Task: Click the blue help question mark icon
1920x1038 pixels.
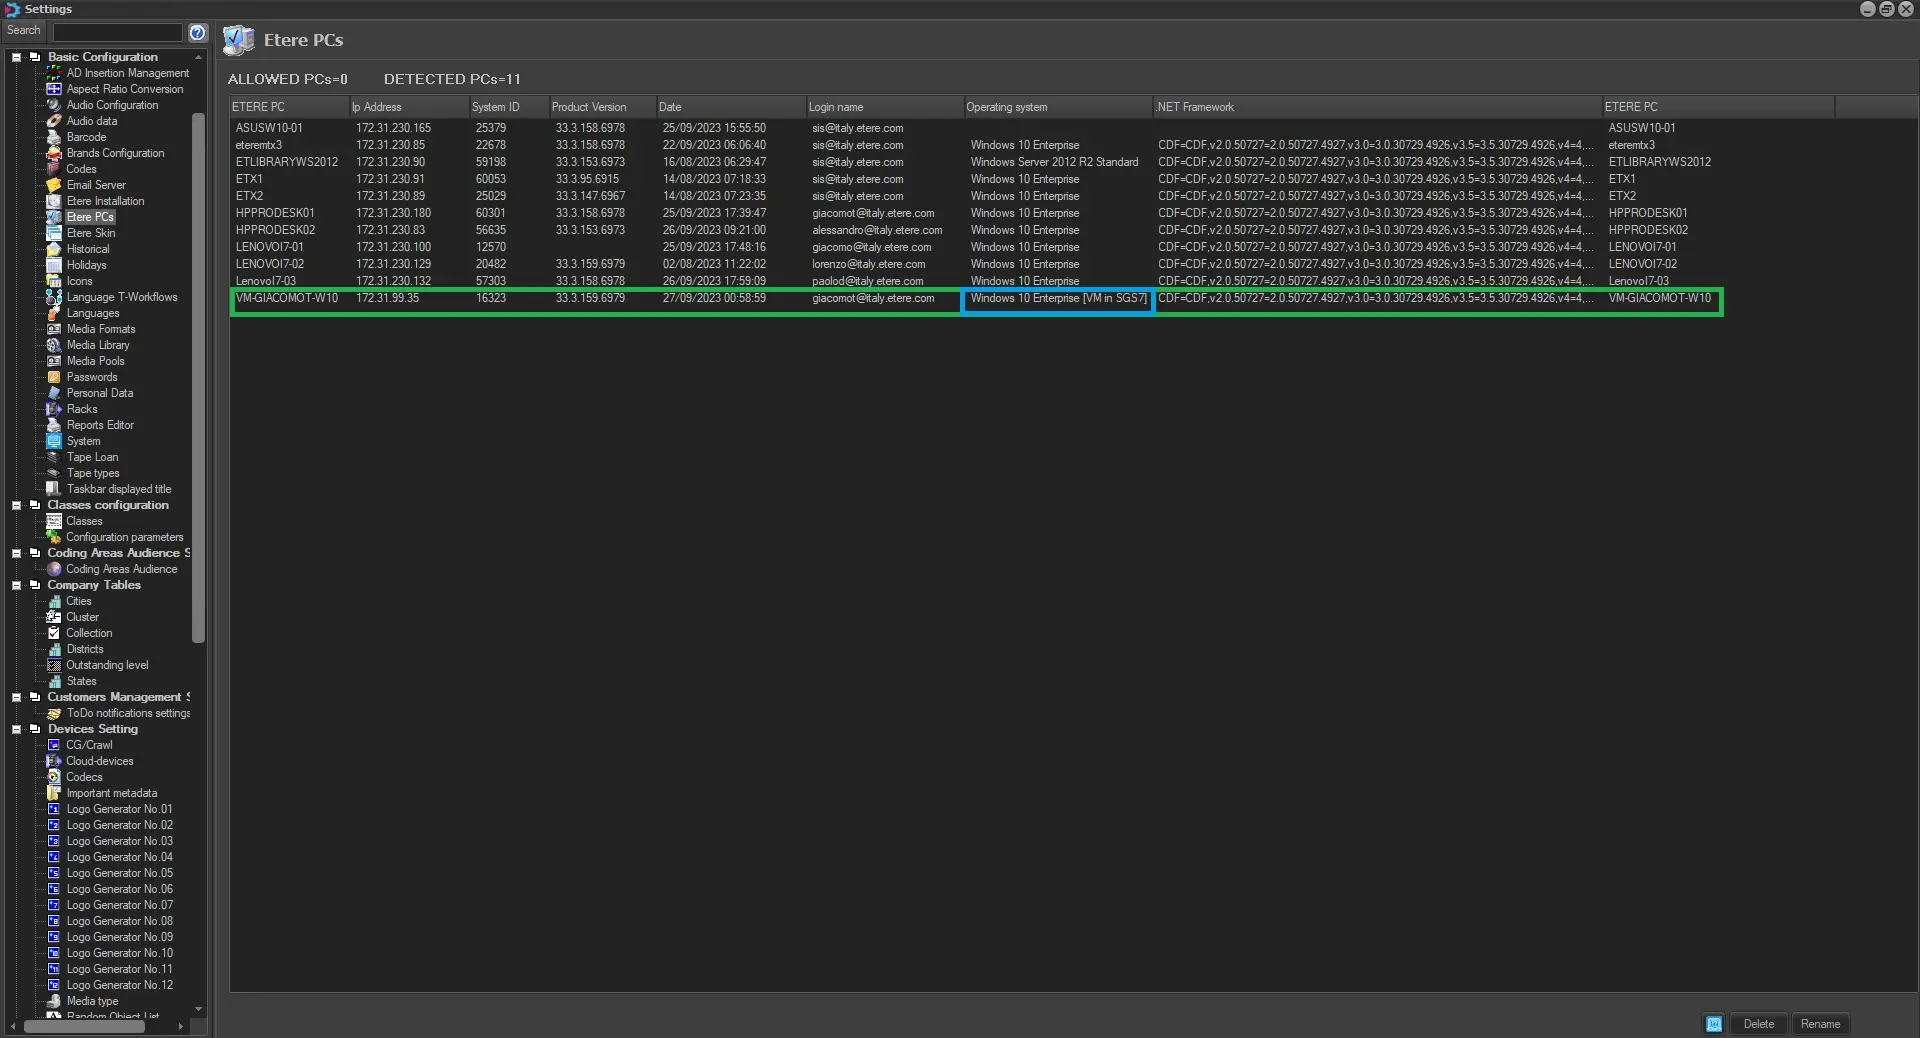Action: click(198, 33)
